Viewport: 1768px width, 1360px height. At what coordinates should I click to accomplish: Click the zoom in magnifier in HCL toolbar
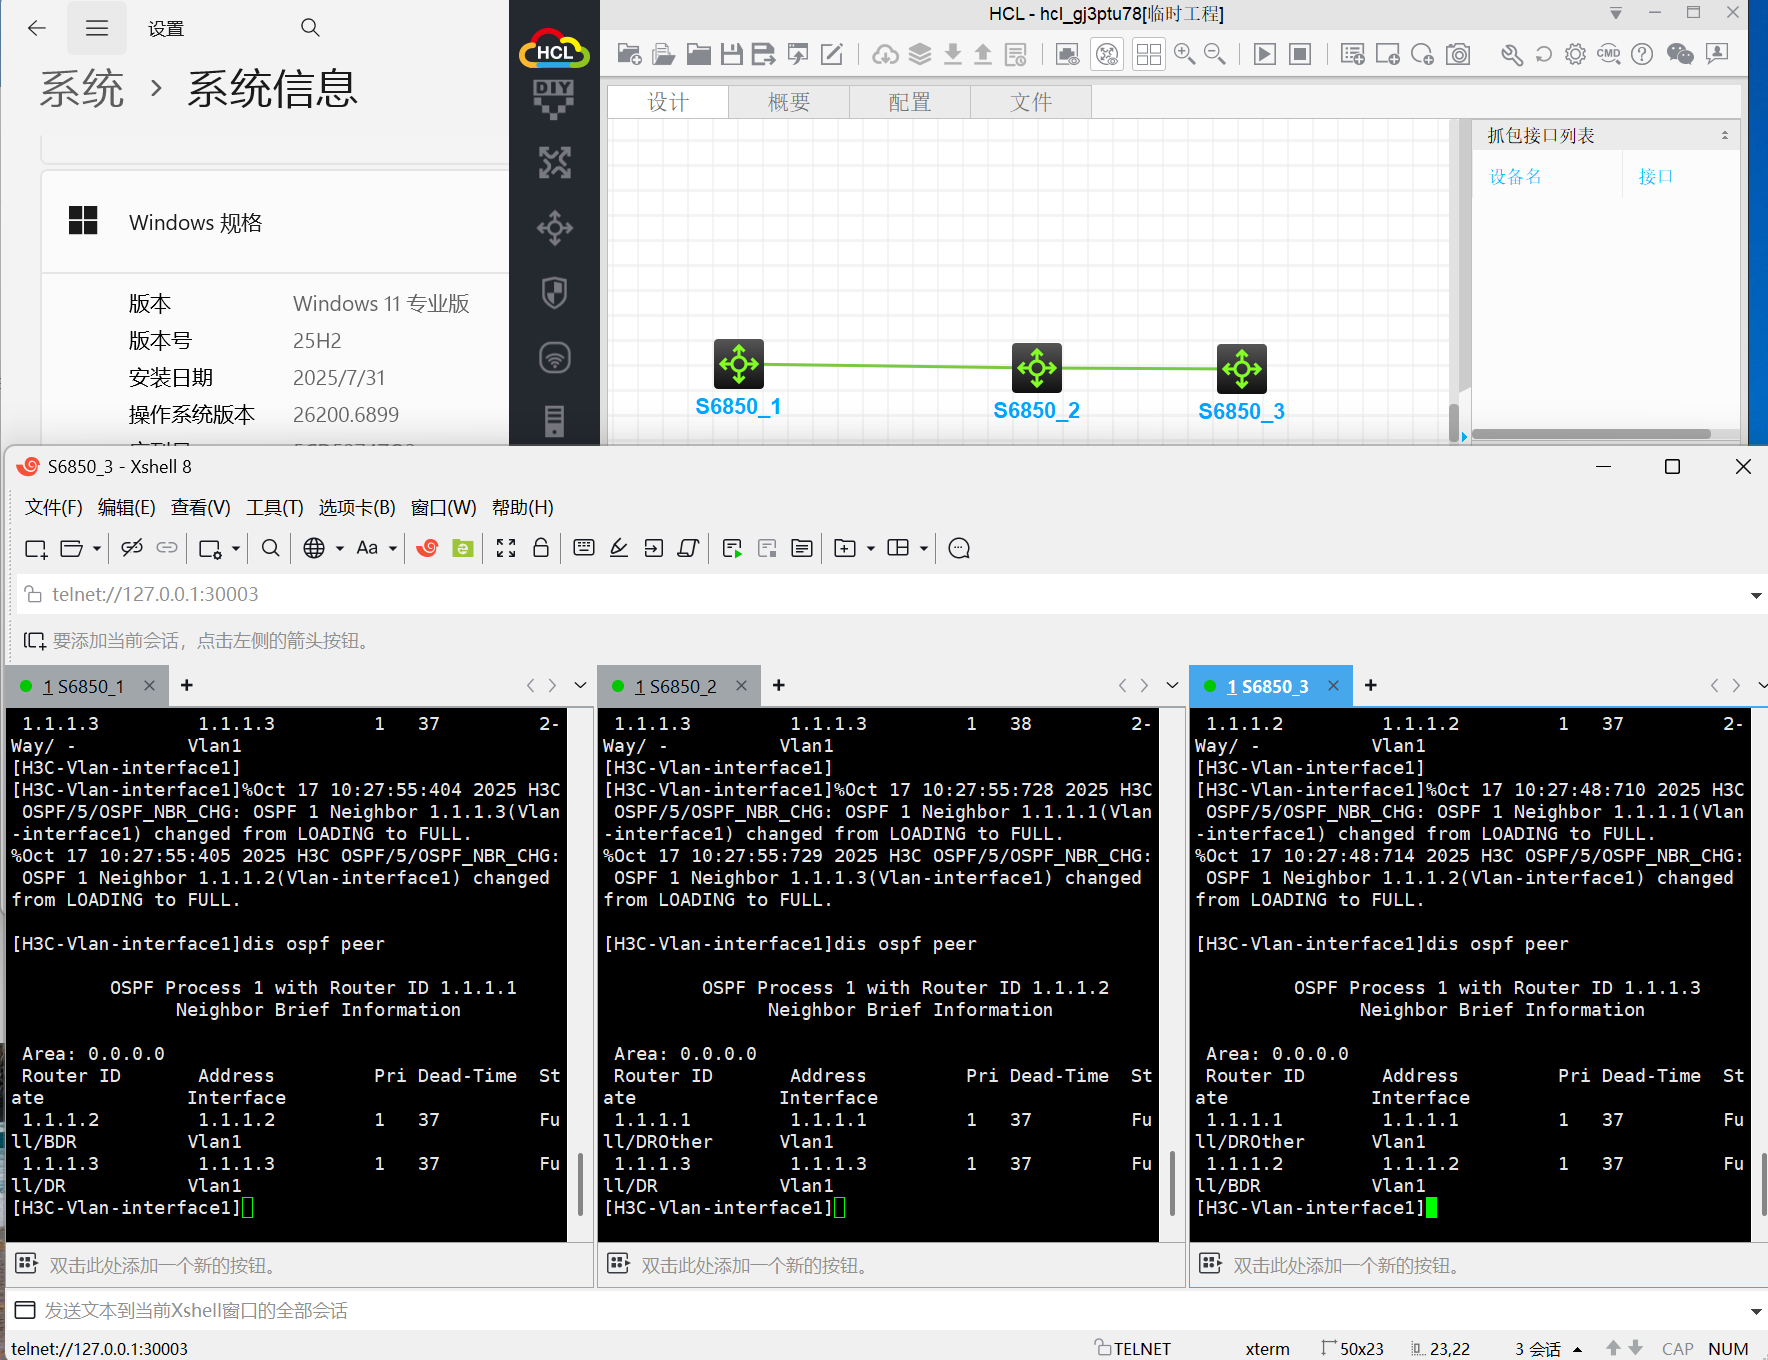point(1184,54)
